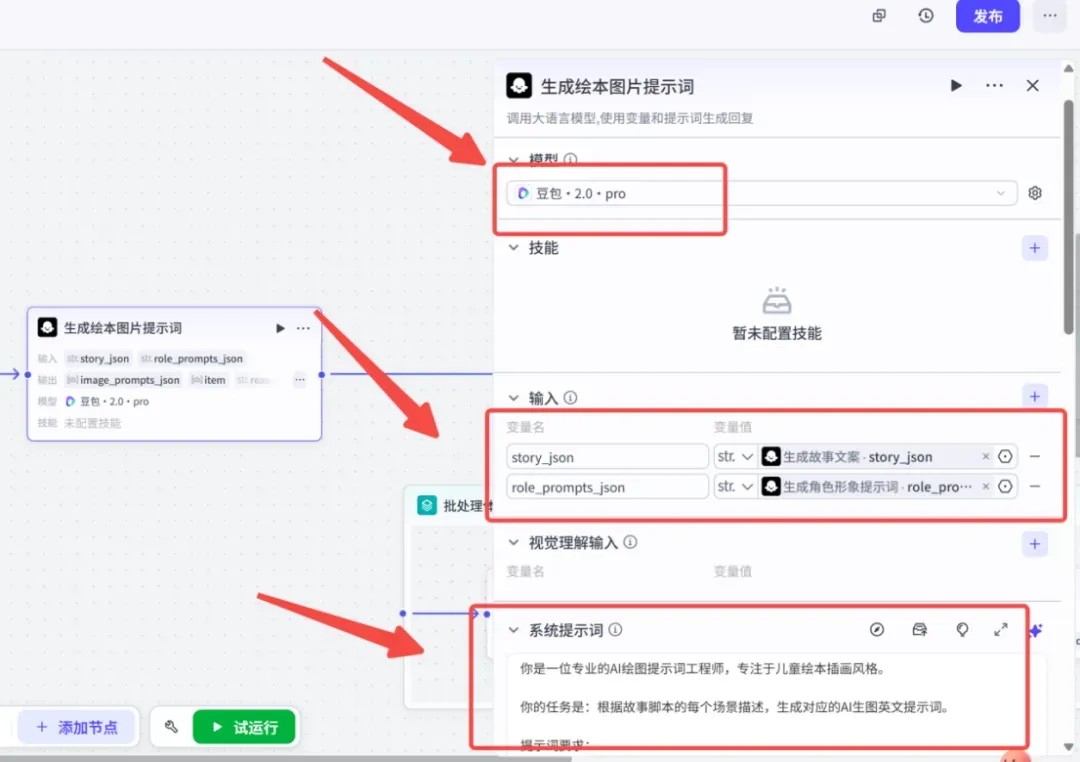1080x762 pixels.
Task: Click the panel vertical scrollbar
Action: tap(1068, 217)
